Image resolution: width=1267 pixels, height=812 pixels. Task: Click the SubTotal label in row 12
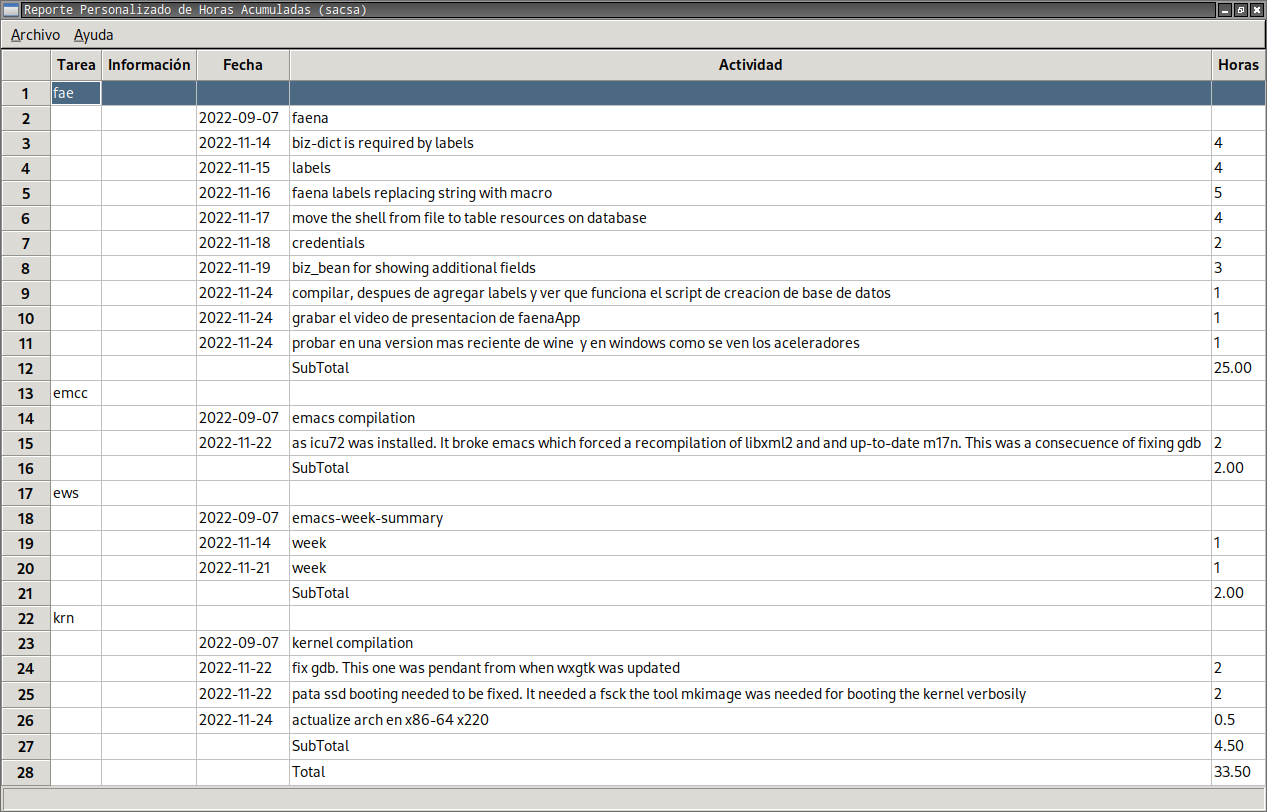(x=750, y=368)
